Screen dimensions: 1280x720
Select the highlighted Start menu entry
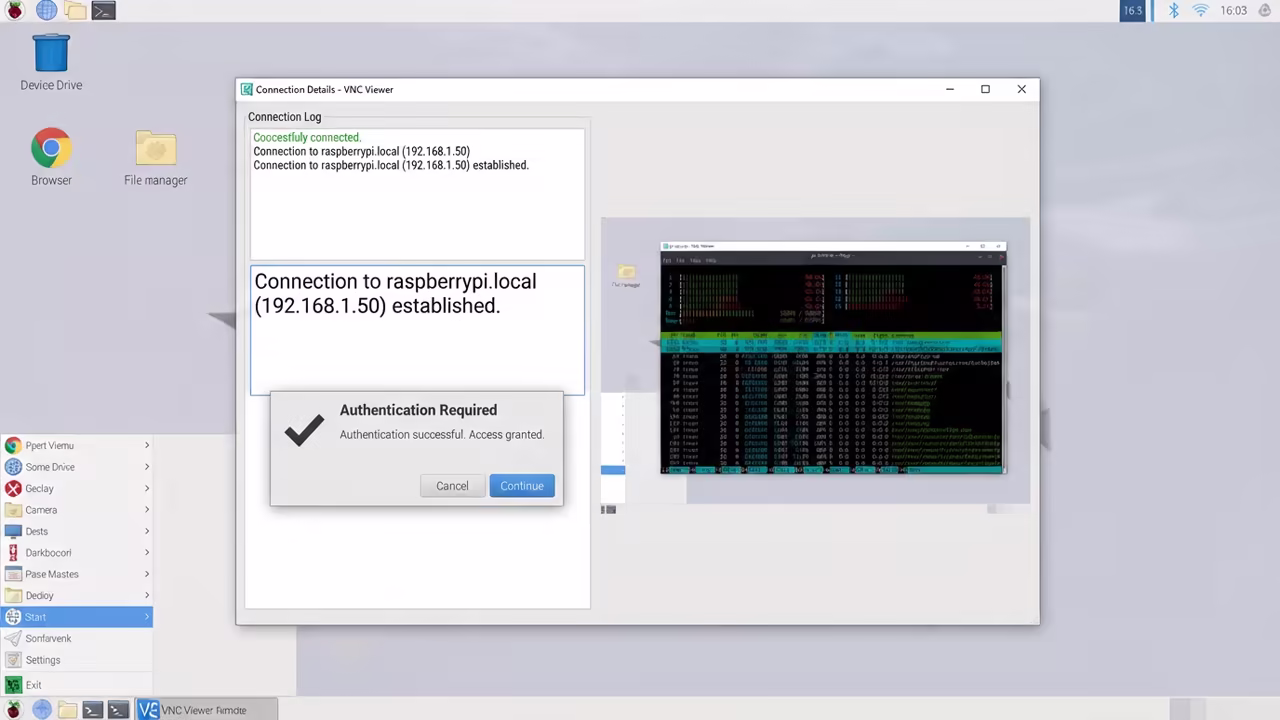point(76,617)
